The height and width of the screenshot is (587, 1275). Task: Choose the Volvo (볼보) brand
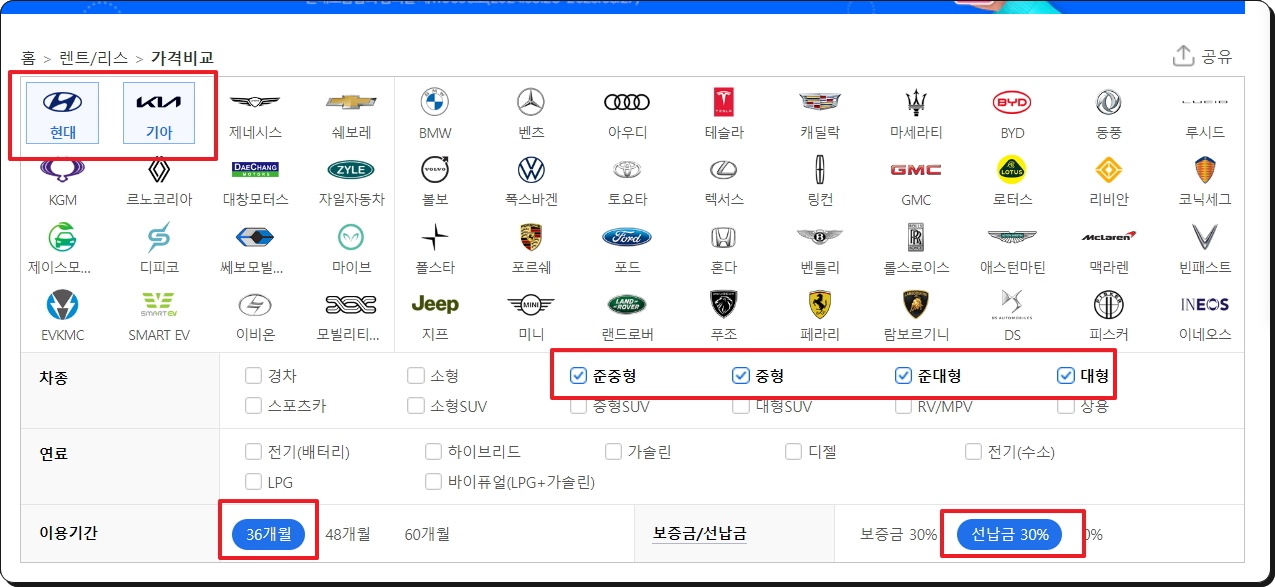[x=435, y=169]
